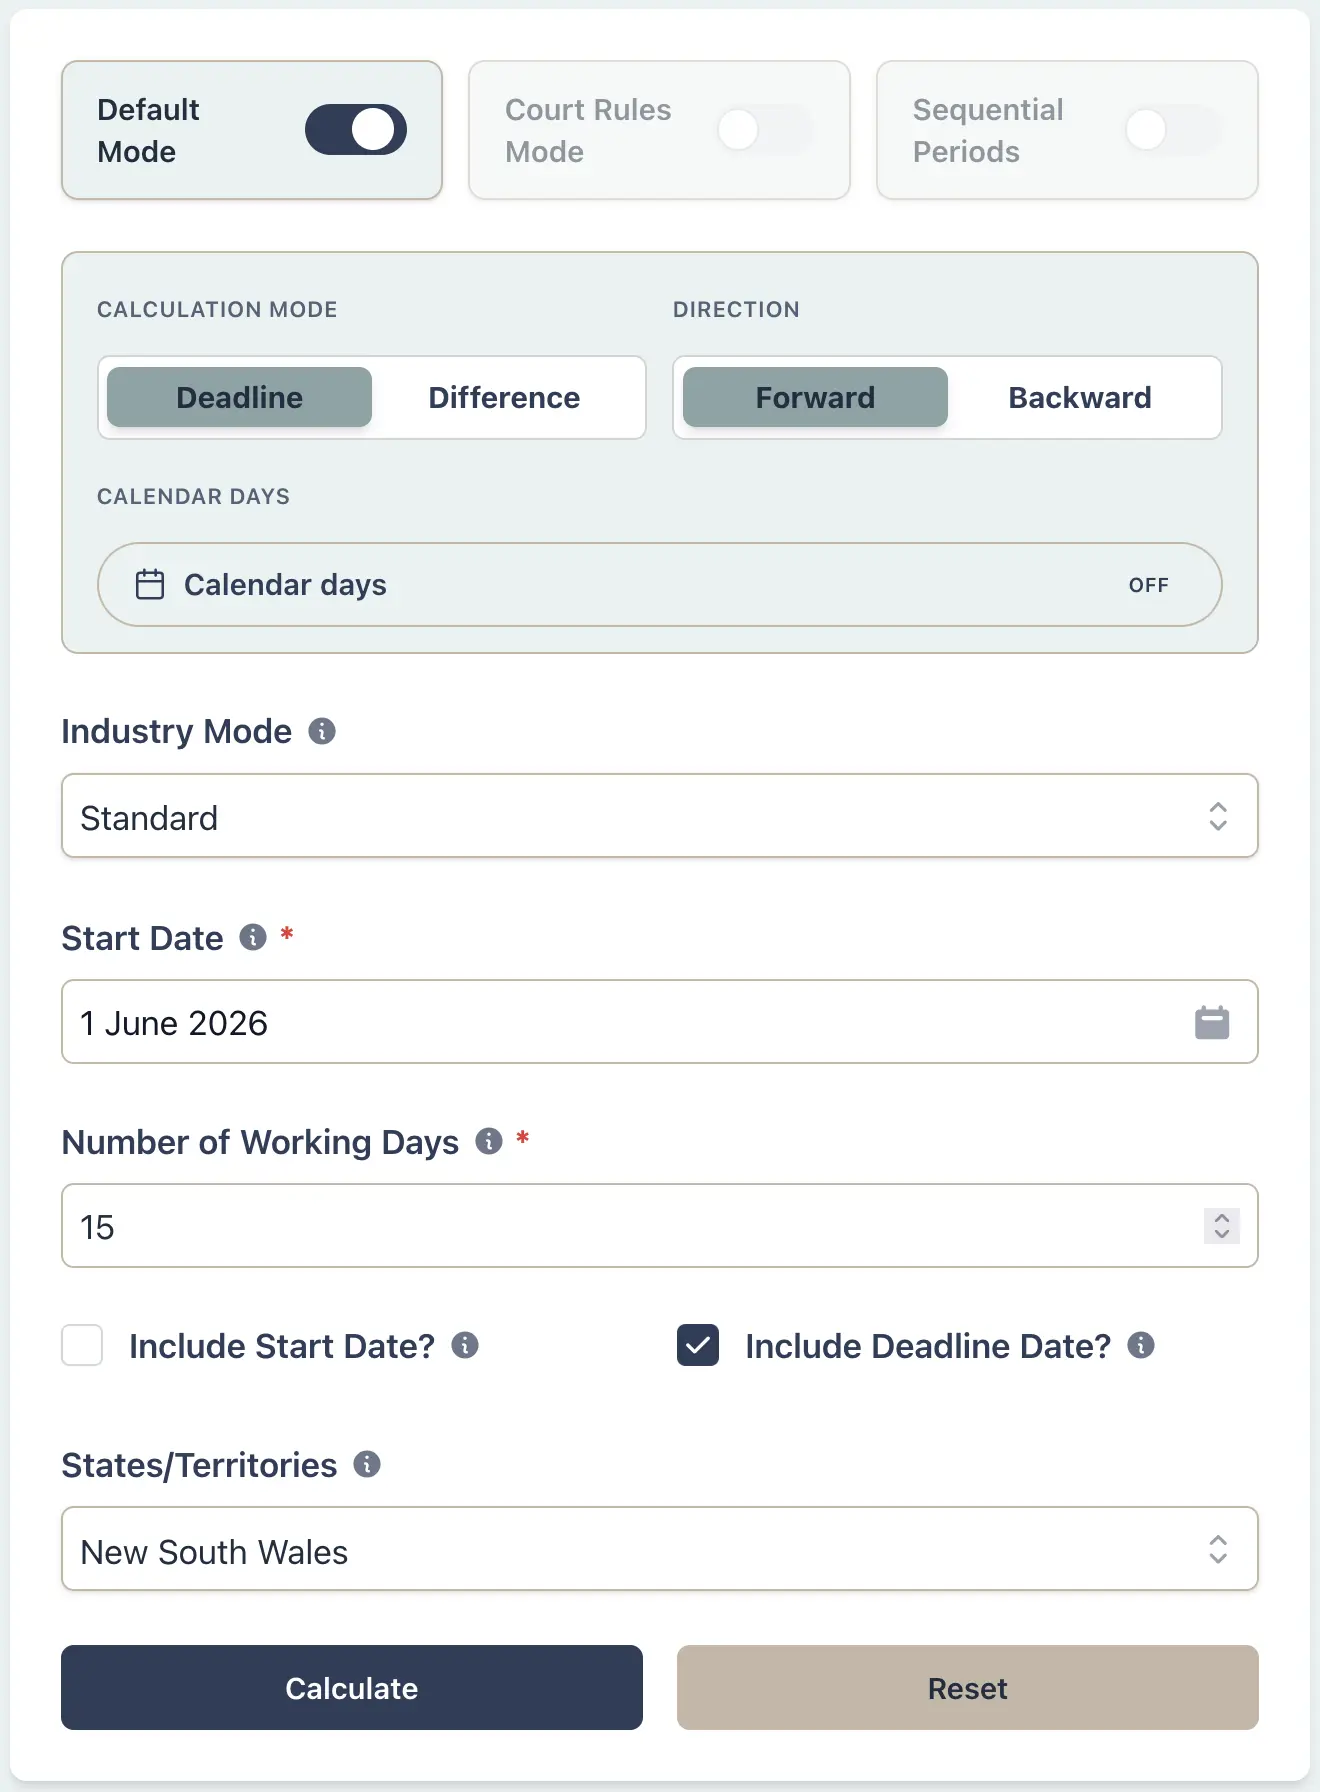This screenshot has height=1792, width=1320.
Task: Toggle the Default Mode switch
Action: click(355, 130)
